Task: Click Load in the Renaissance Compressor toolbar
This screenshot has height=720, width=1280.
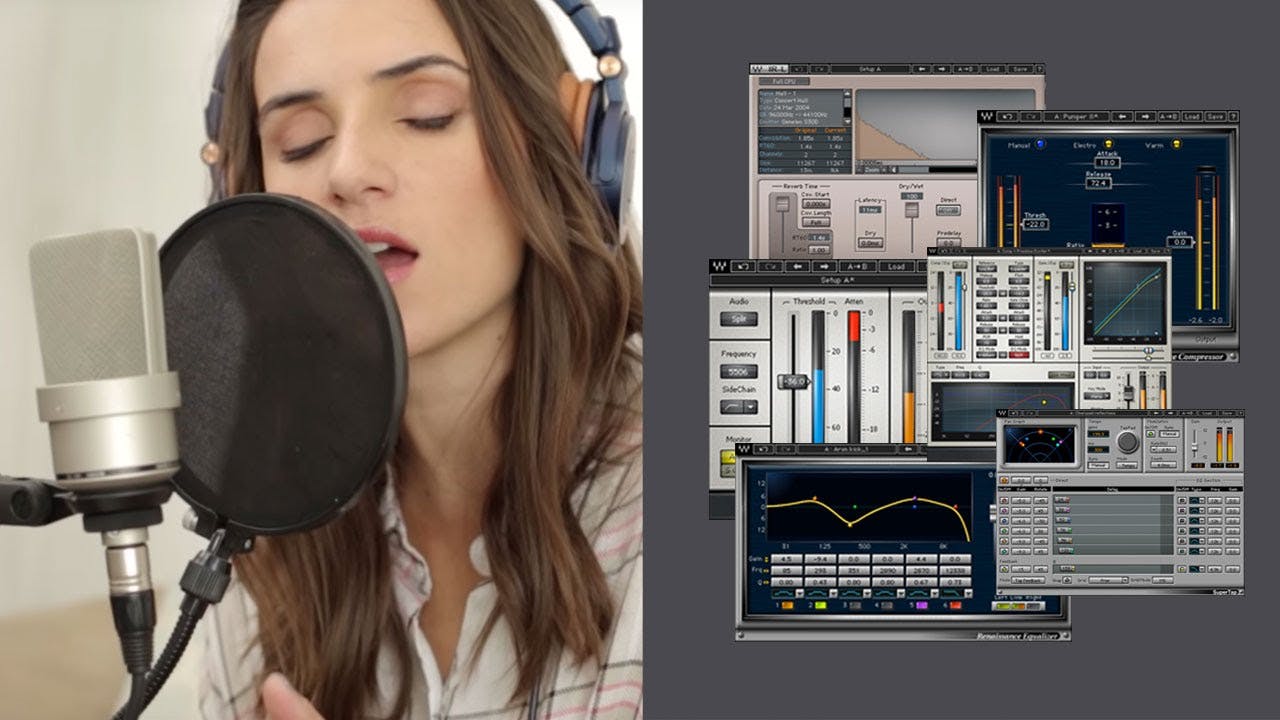Action: coord(1192,116)
